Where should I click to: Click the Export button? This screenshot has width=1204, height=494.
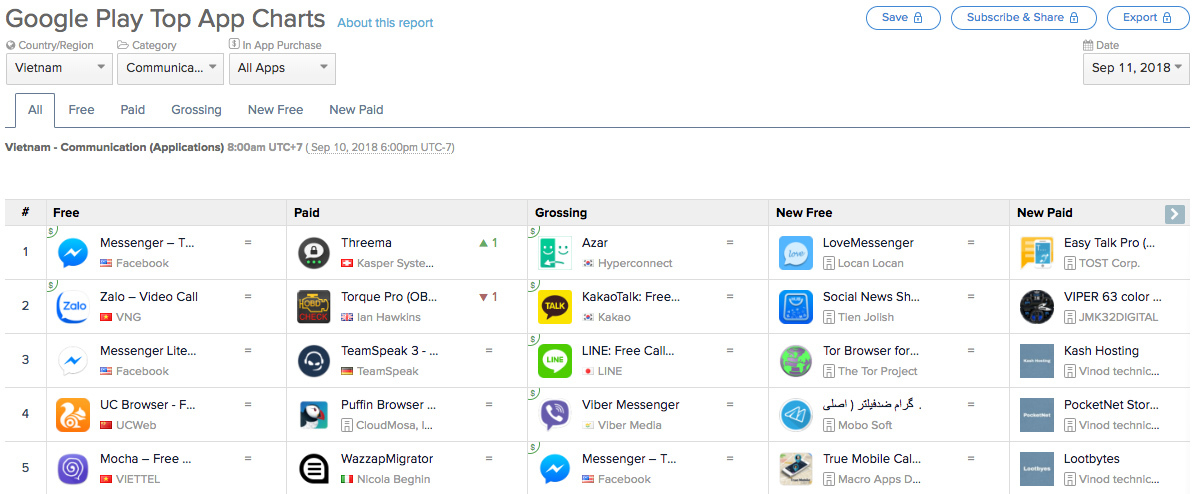tap(1148, 17)
